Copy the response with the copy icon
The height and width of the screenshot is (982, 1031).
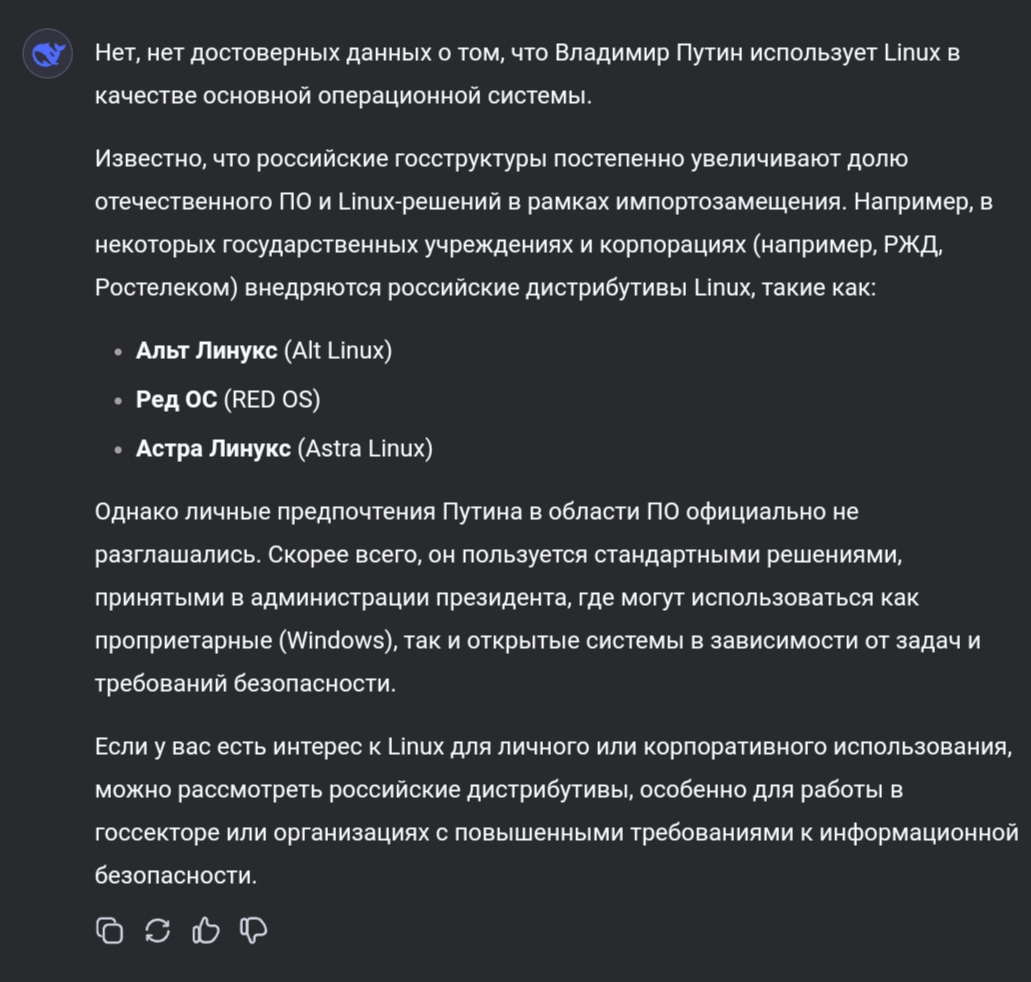point(109,931)
